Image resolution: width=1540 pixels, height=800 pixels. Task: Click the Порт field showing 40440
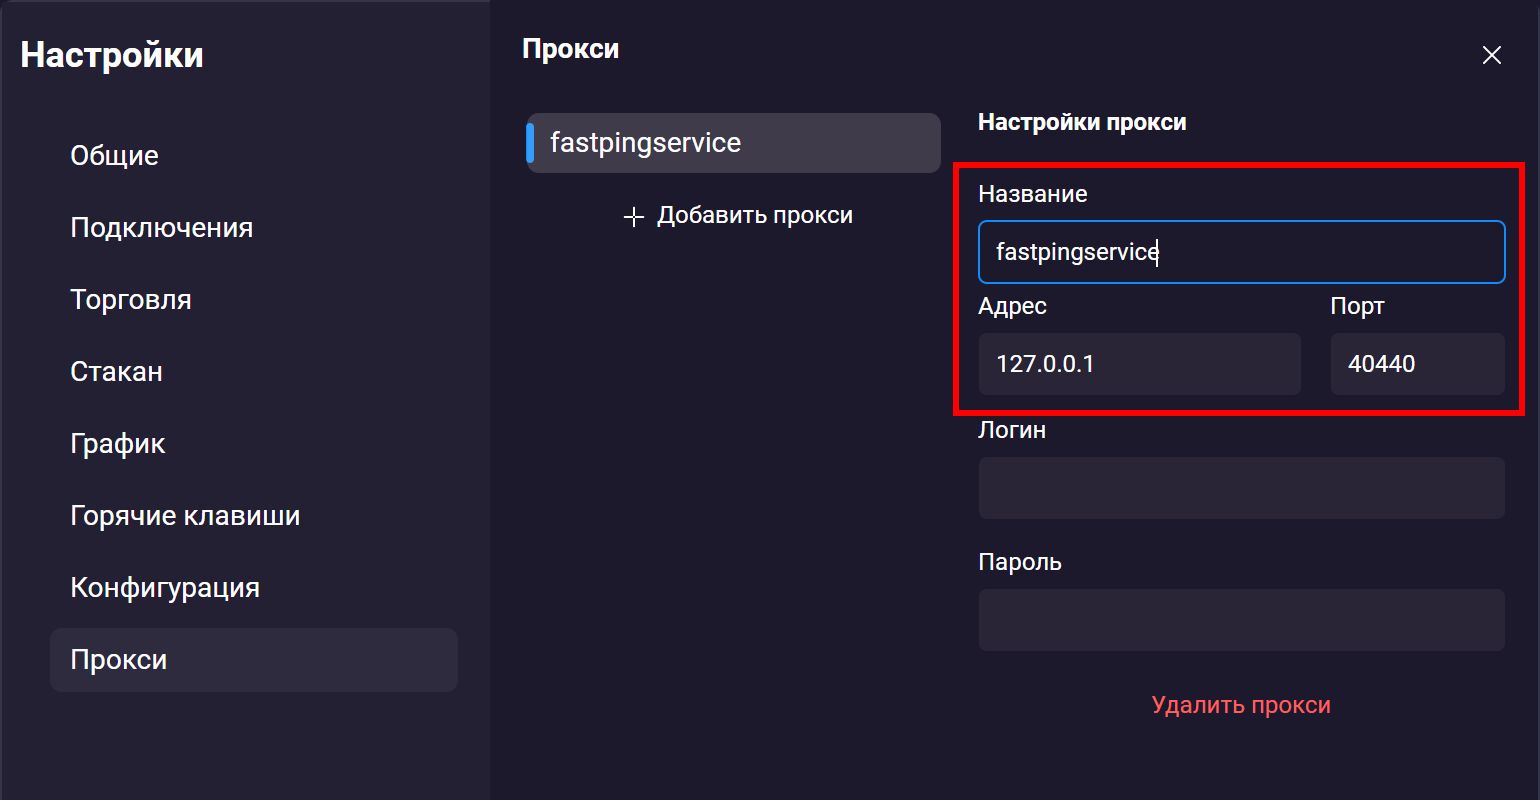point(1417,364)
